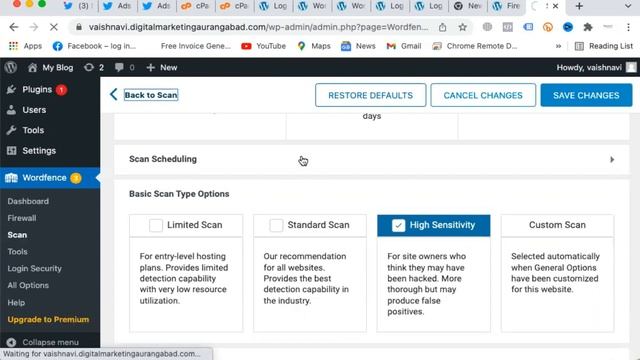Viewport: 640px width, 360px height.
Task: Bookmark page with star icon
Action: (462, 27)
